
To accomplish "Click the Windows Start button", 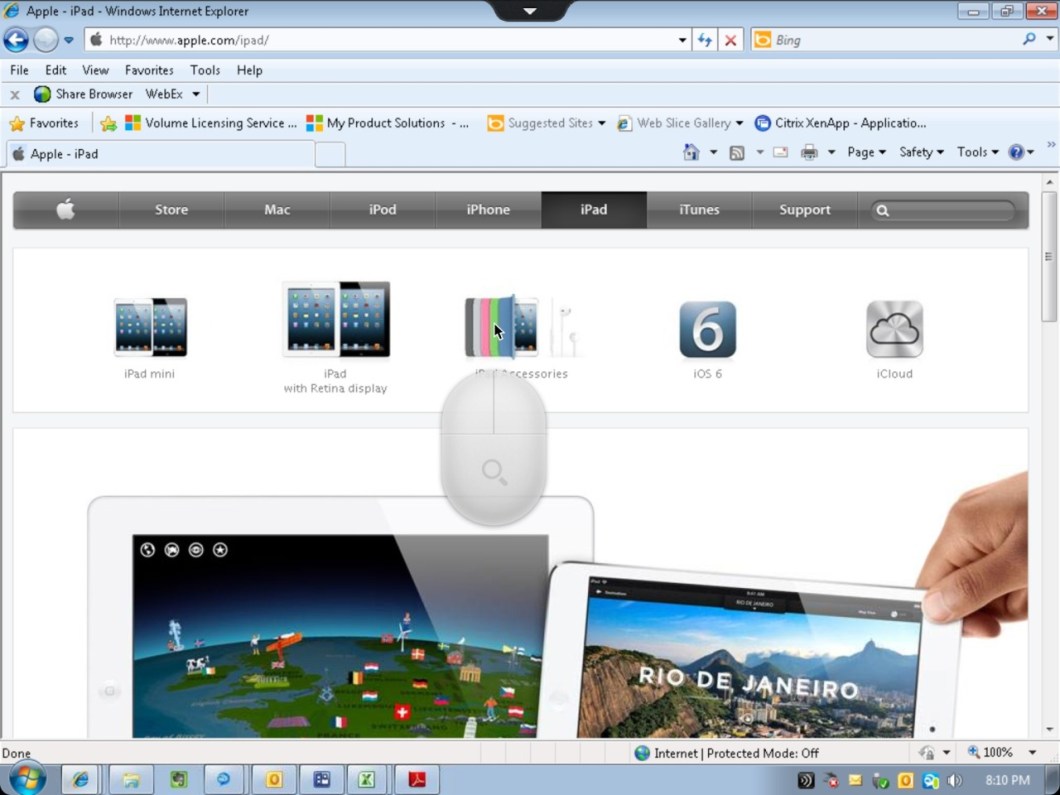I will 26,779.
